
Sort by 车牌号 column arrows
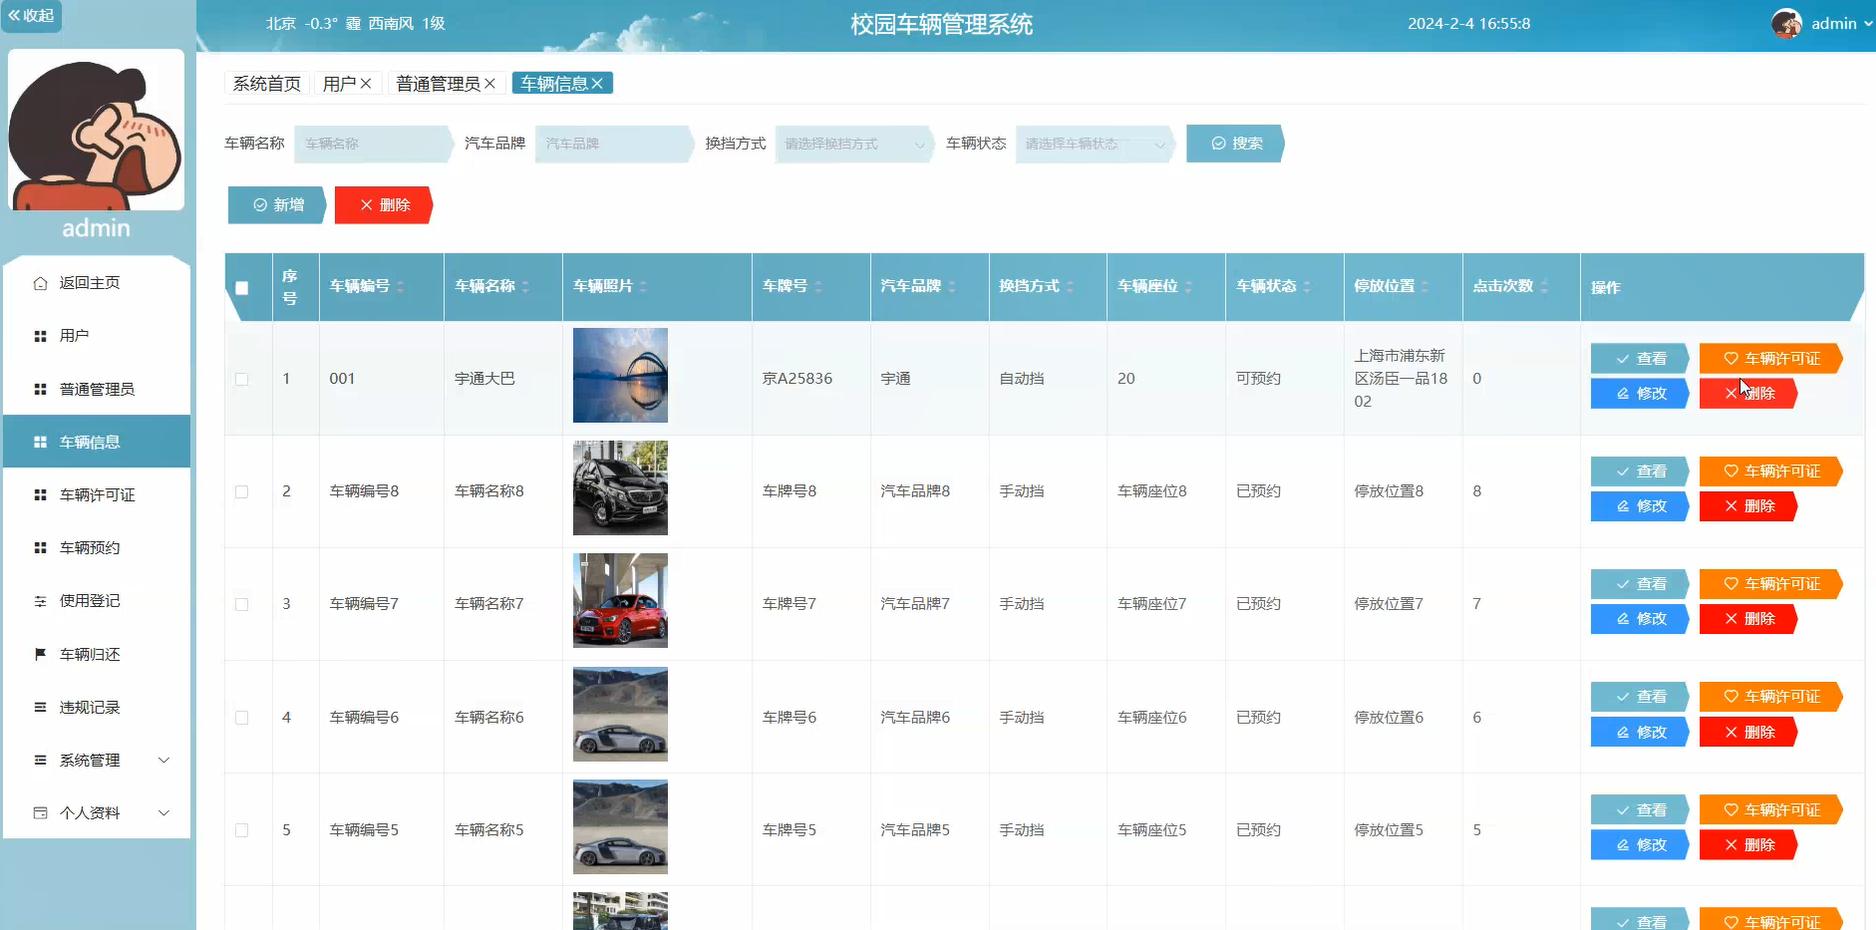[x=818, y=287]
